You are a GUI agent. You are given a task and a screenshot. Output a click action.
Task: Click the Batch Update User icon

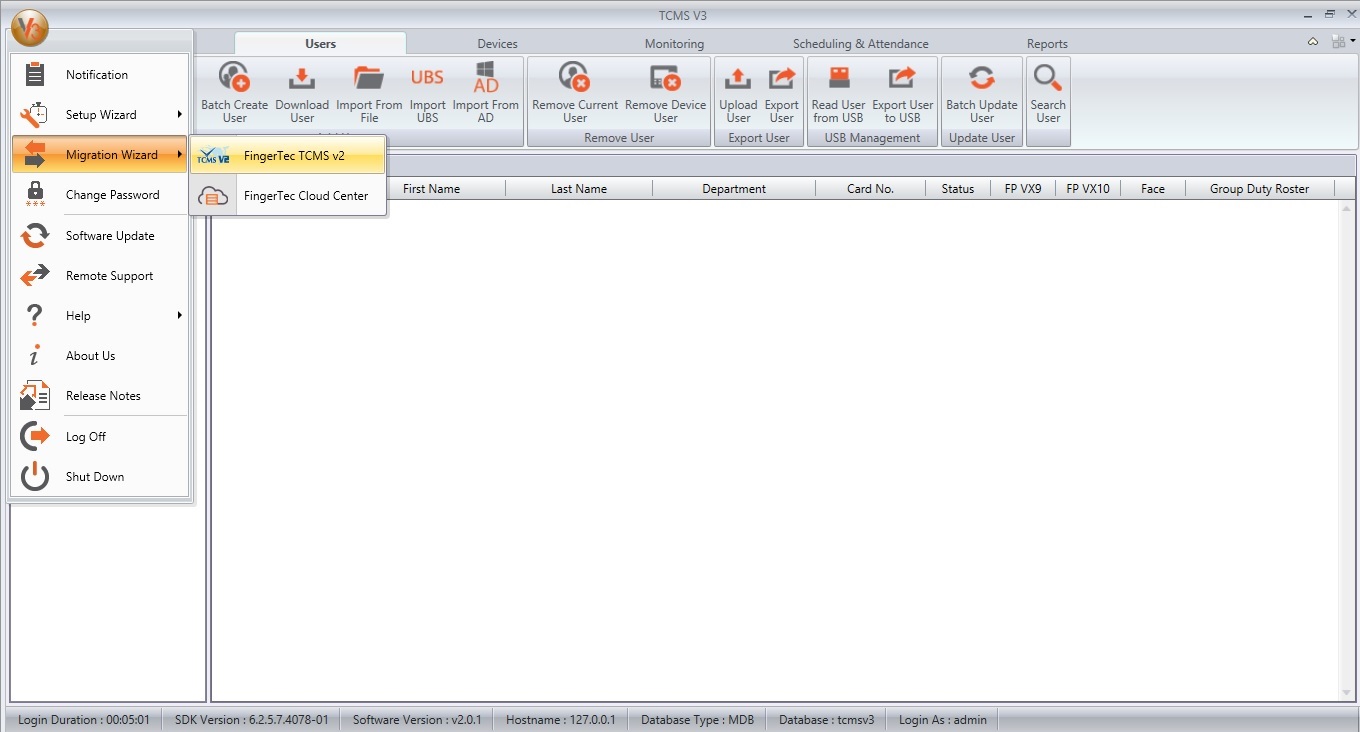pos(982,78)
